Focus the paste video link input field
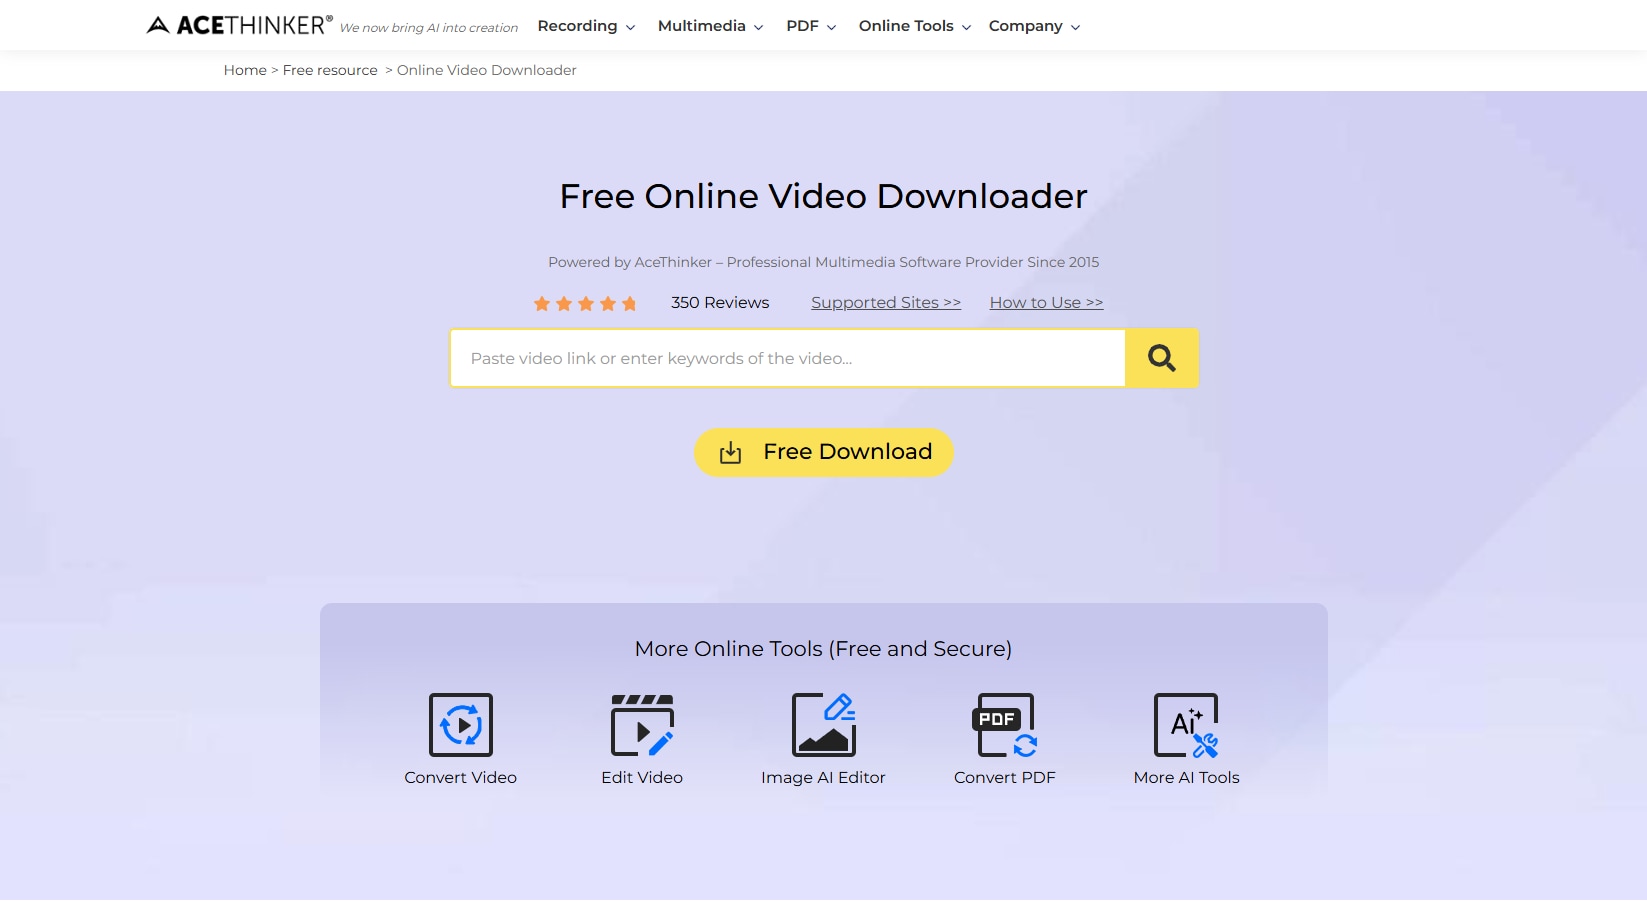The image size is (1647, 901). tap(788, 358)
